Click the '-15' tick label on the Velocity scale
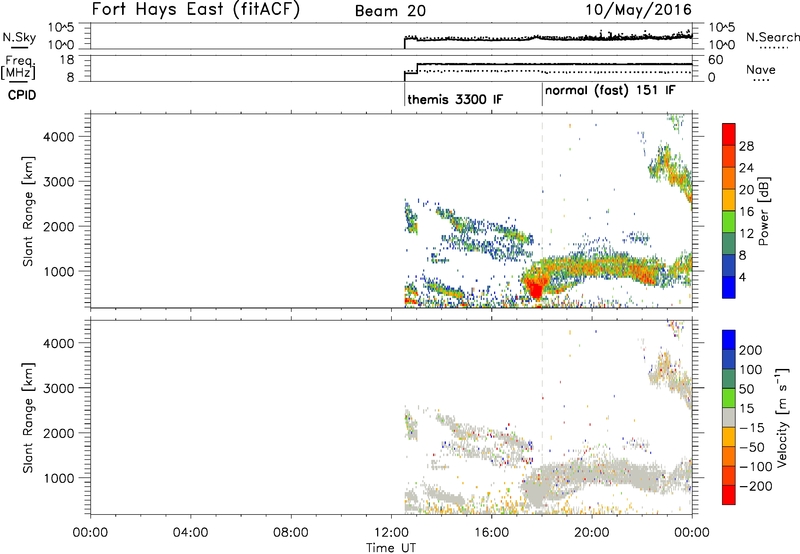 pyautogui.click(x=752, y=427)
